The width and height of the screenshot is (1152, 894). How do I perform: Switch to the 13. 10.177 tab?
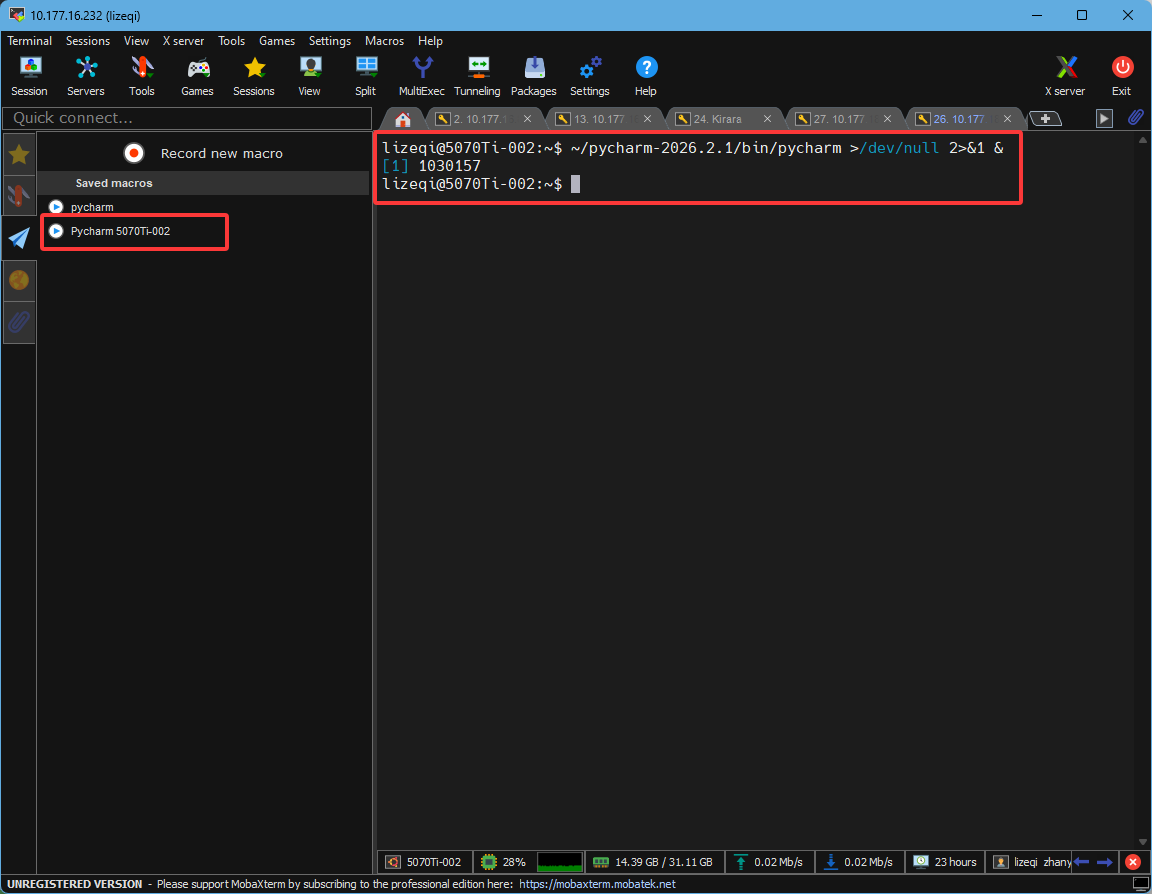pyautogui.click(x=598, y=119)
